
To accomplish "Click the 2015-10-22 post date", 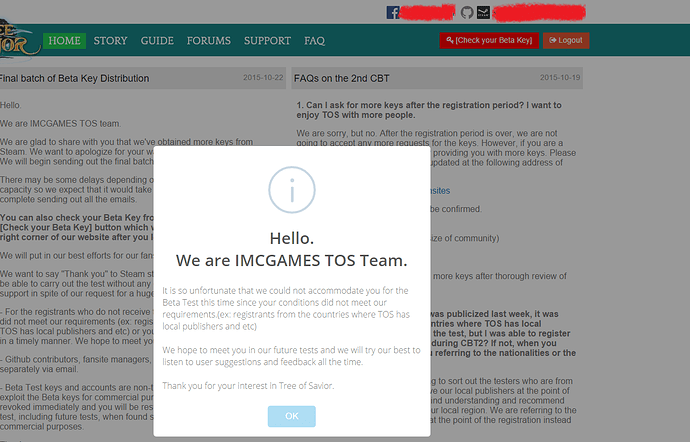I will (x=263, y=77).
